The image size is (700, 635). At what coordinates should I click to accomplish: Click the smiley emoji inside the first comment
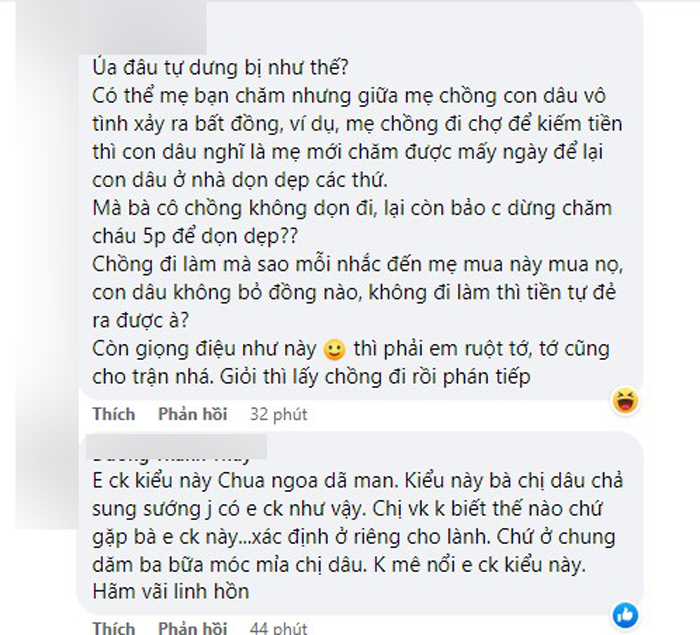tap(336, 351)
